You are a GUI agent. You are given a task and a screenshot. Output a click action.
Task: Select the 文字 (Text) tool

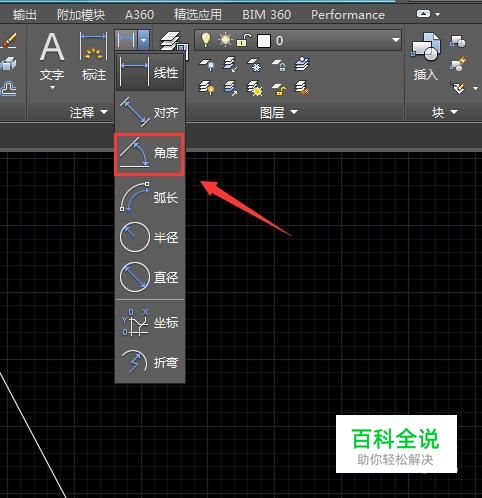(x=52, y=55)
